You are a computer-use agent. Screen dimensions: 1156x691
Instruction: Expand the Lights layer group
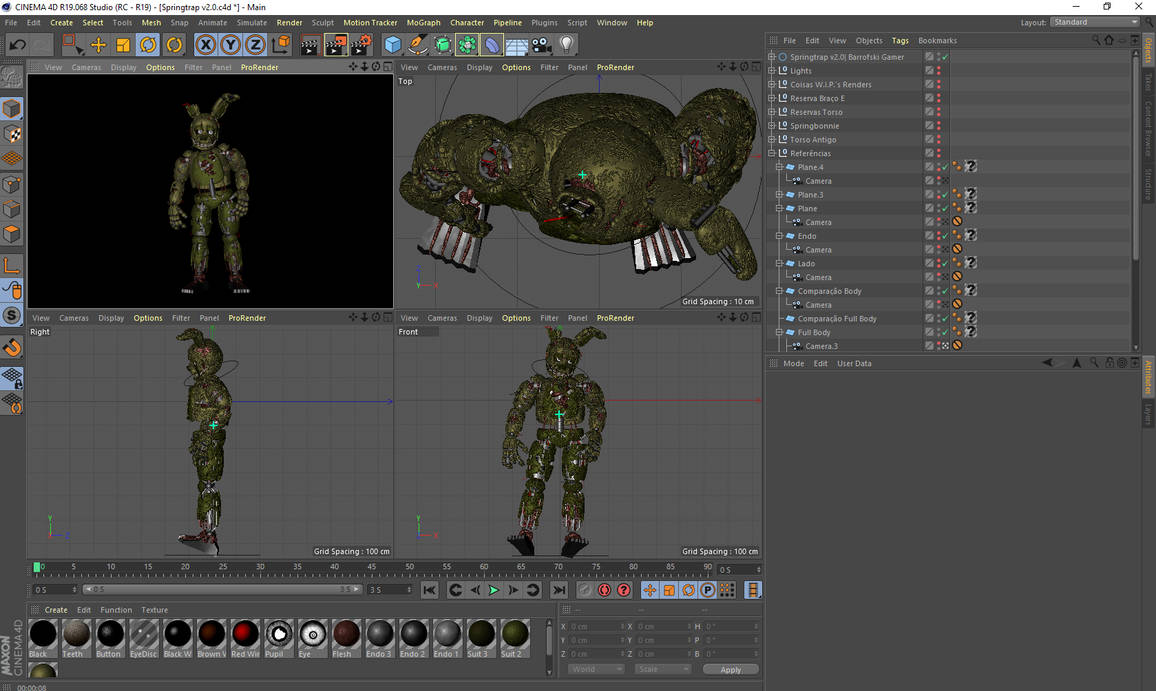coord(772,71)
